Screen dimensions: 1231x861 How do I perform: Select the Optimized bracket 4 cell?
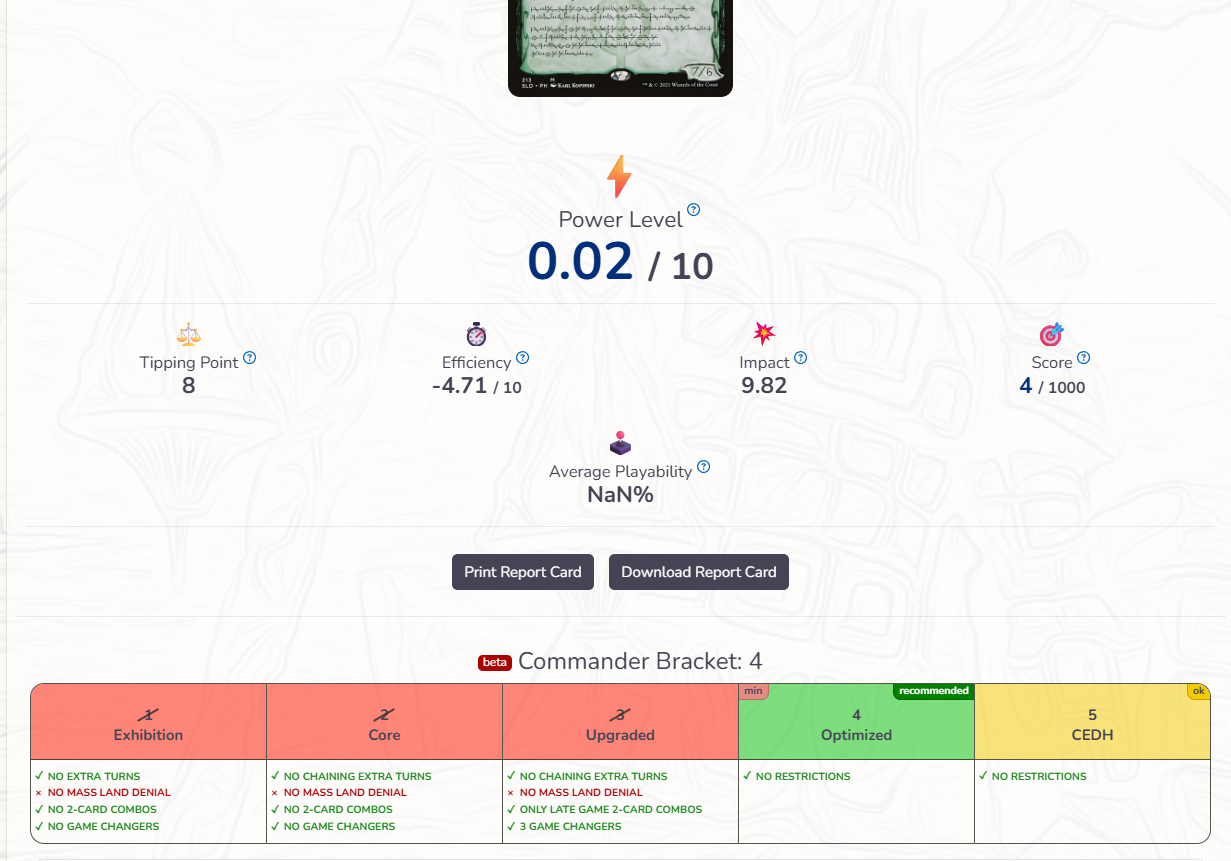(856, 724)
